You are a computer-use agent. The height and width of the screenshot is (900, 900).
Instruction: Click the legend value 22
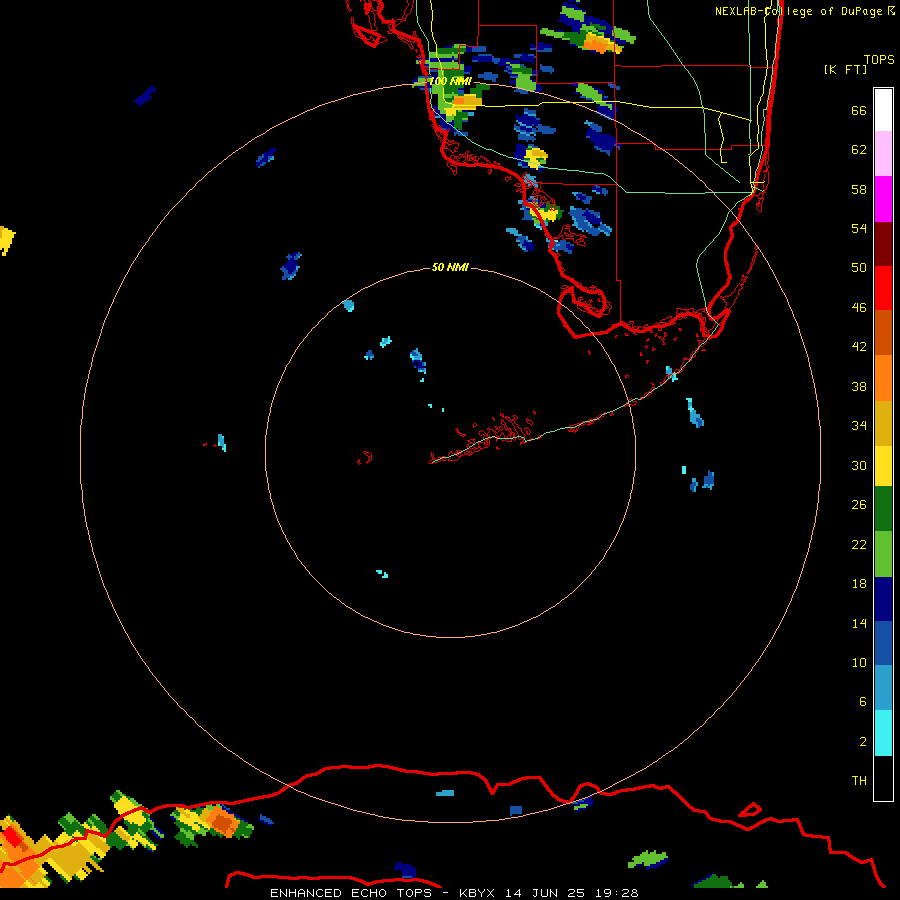pyautogui.click(x=859, y=544)
